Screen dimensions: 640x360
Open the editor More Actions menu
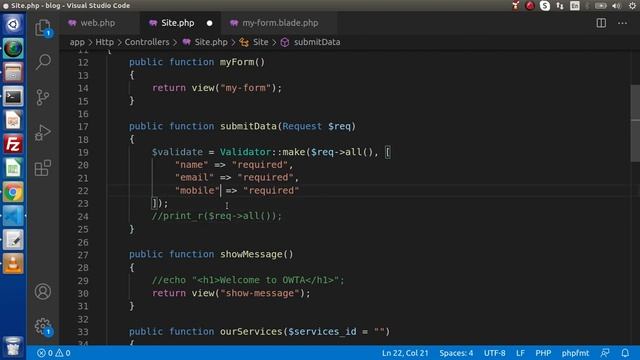(x=622, y=23)
